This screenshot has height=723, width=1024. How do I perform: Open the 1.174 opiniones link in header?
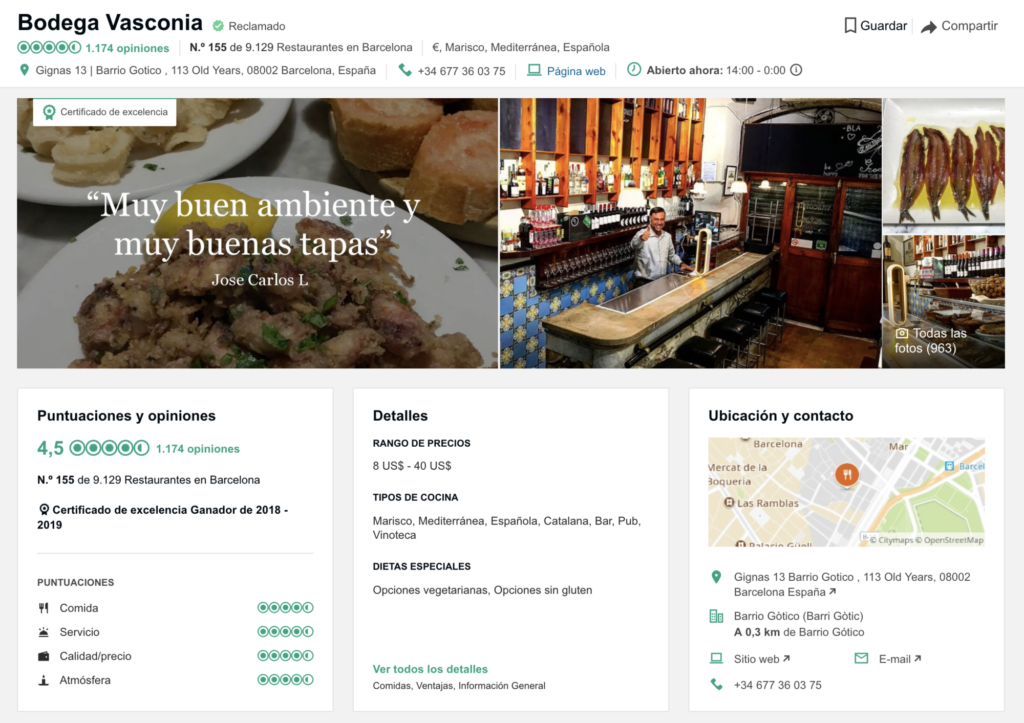pyautogui.click(x=127, y=48)
